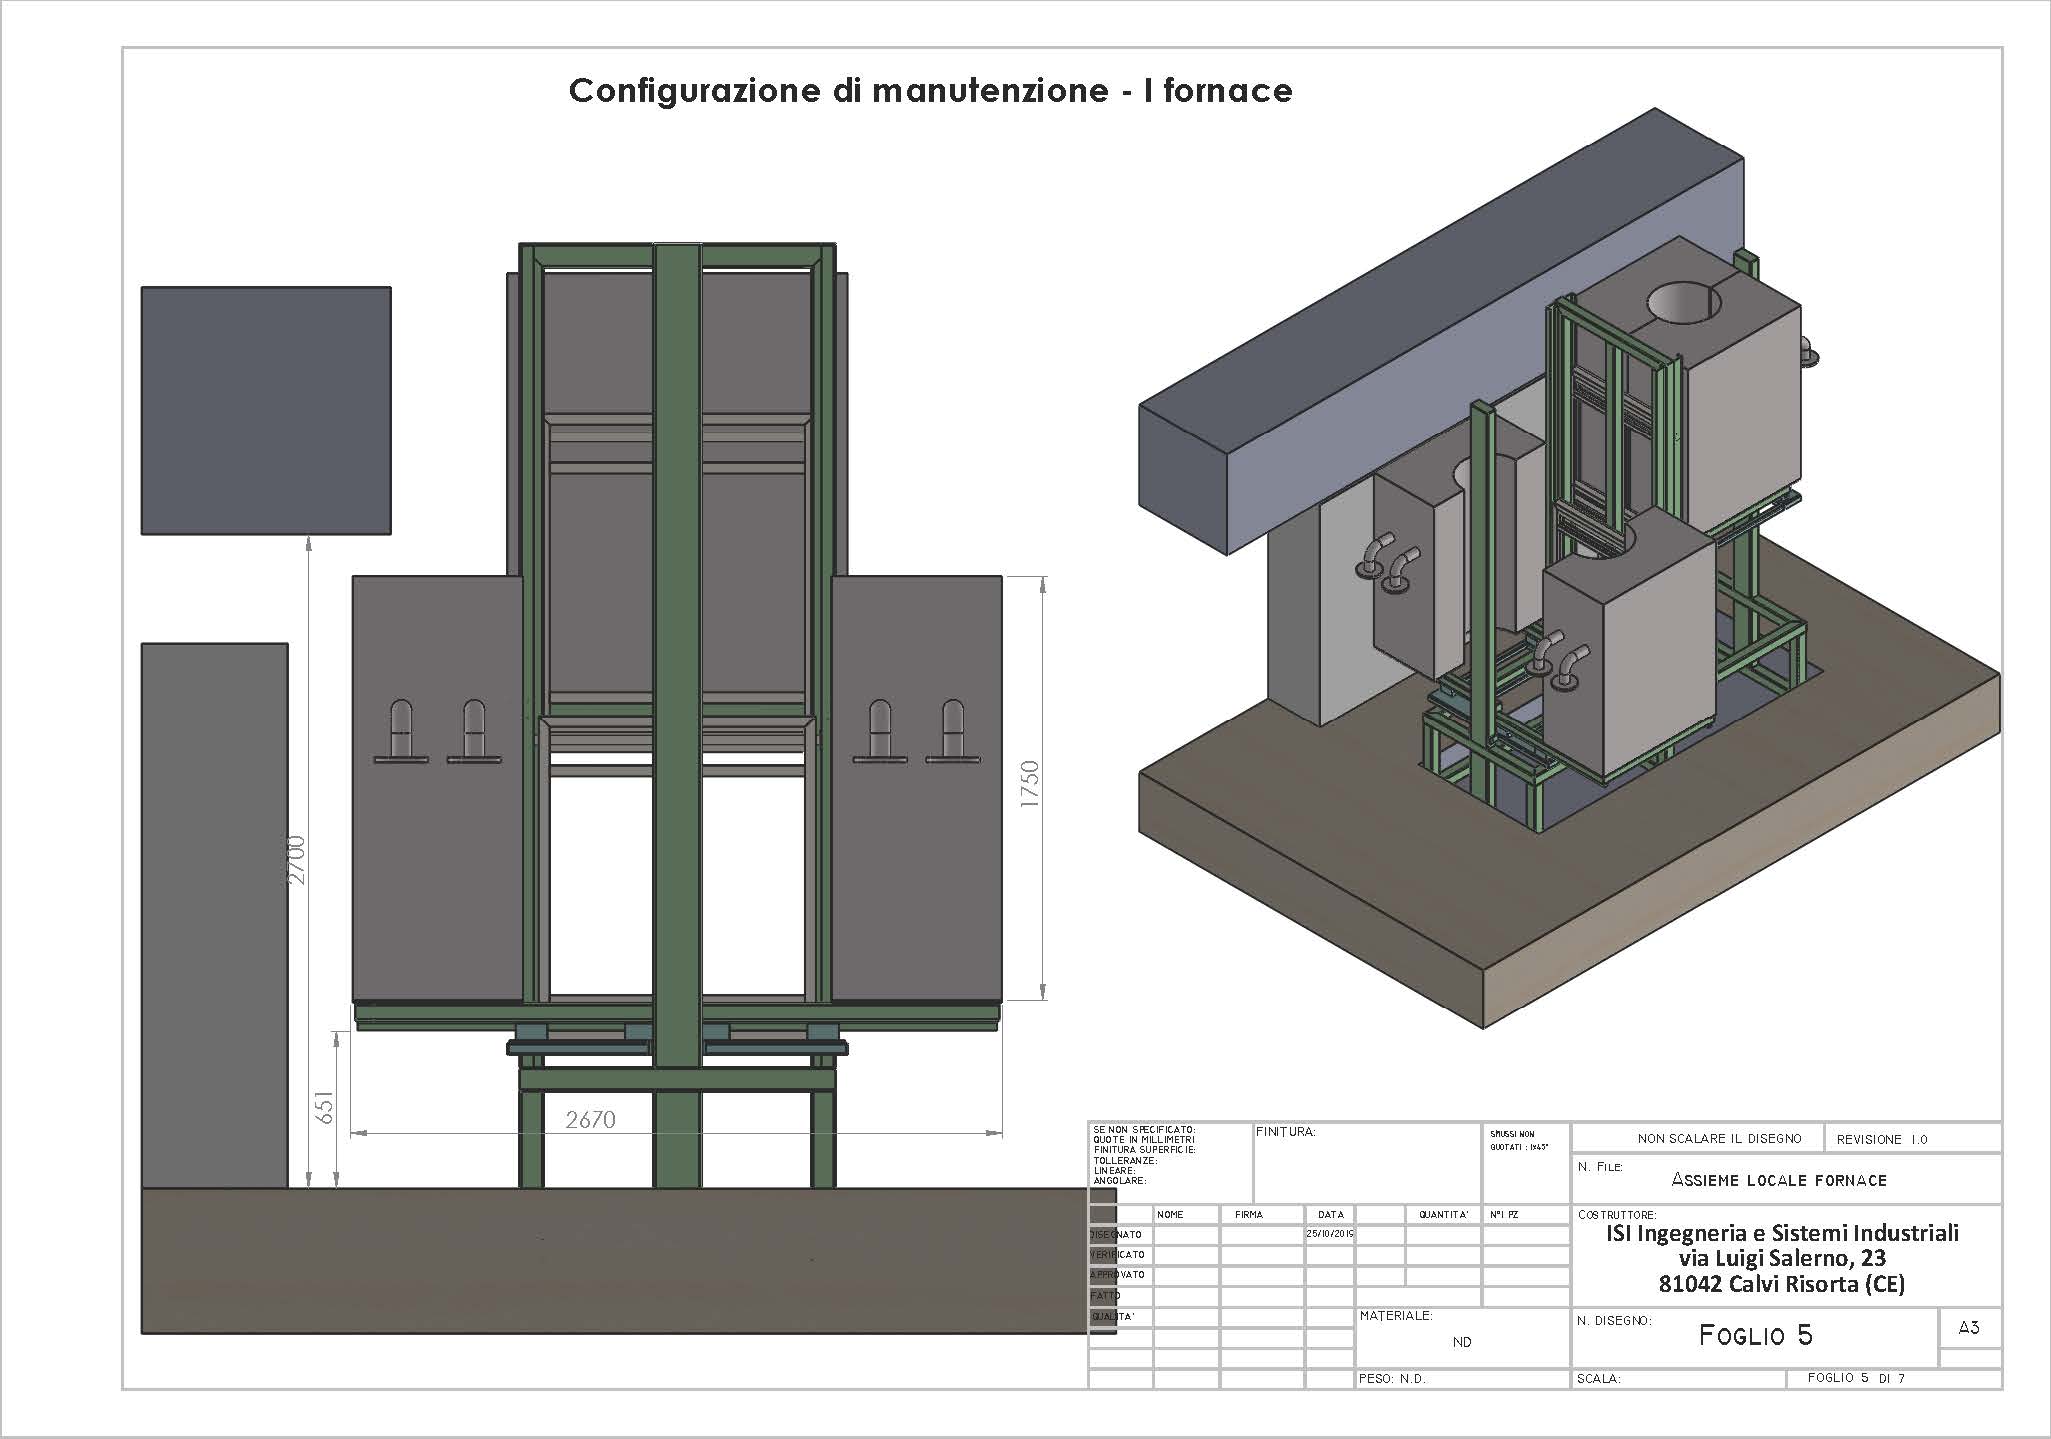This screenshot has height=1439, width=2051.
Task: Select the title 'Configurazione di manutenzione - I fornace'
Action: point(930,91)
